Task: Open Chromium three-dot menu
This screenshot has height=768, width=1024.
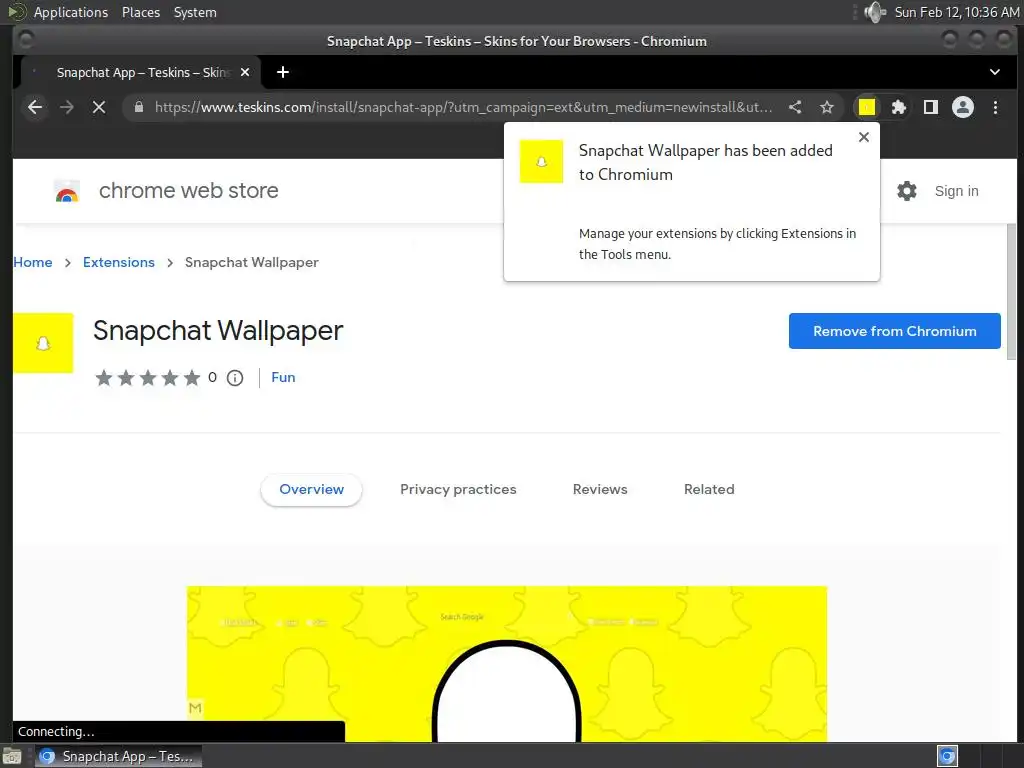Action: click(x=995, y=107)
